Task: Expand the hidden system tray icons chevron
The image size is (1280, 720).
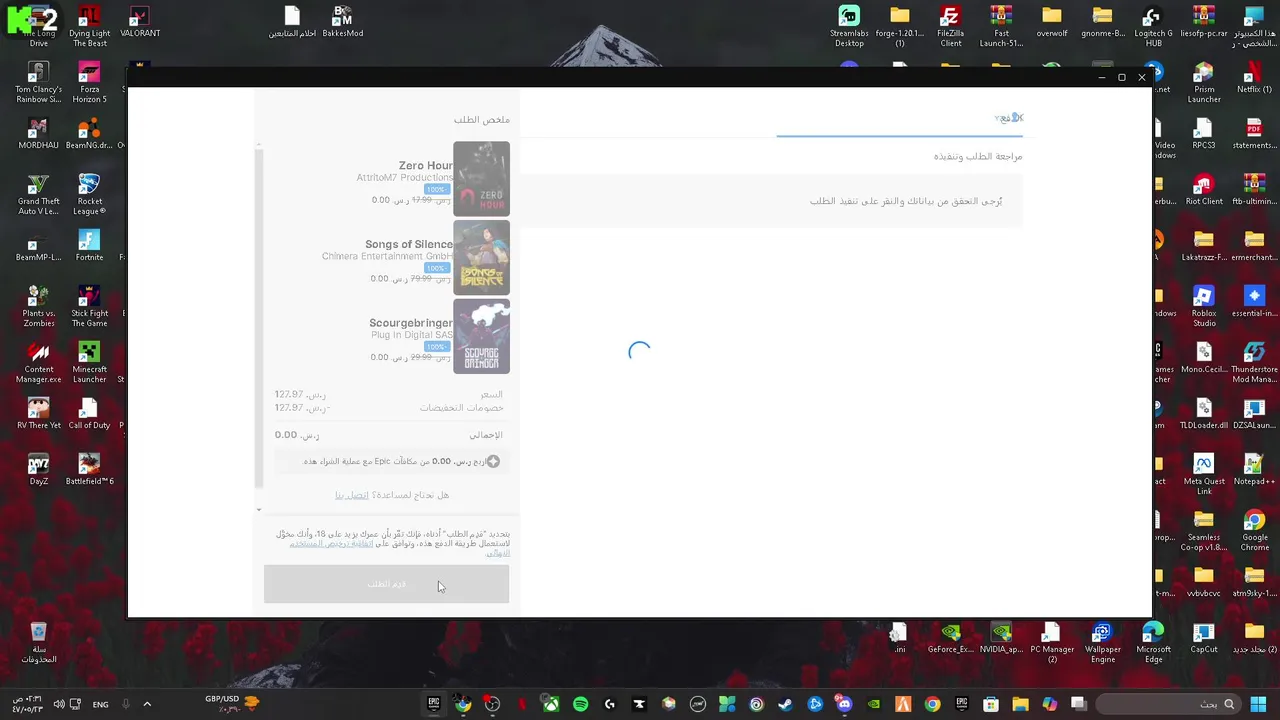Action: click(147, 704)
